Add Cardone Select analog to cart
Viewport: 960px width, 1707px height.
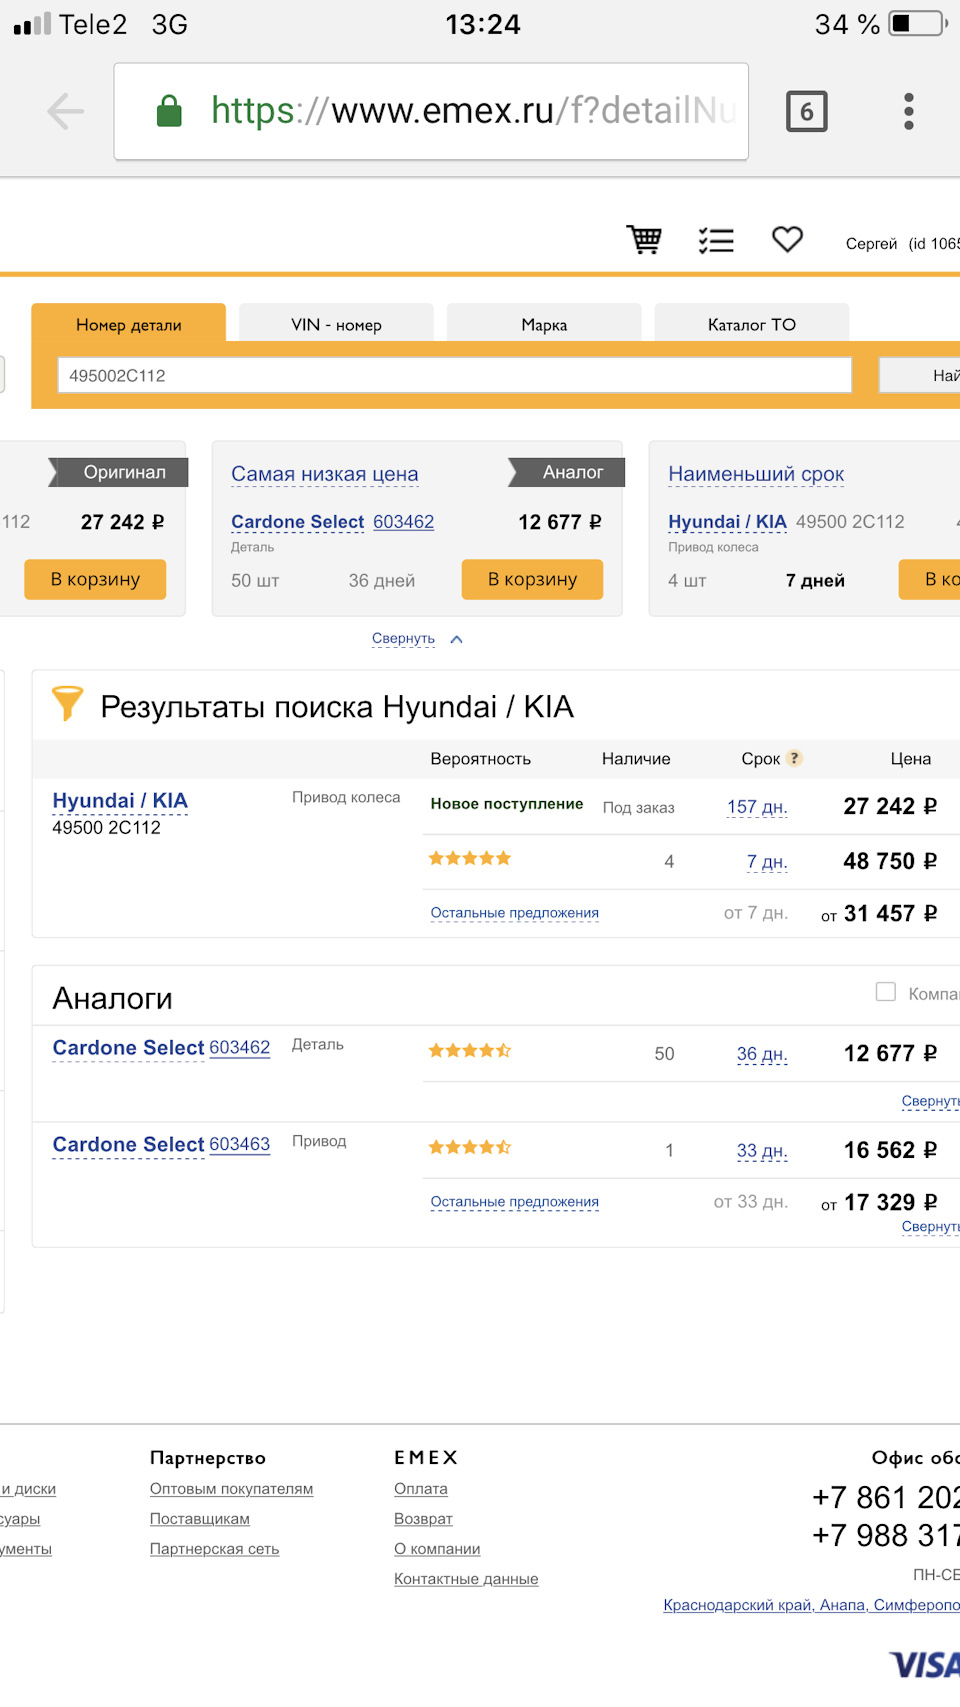click(x=532, y=580)
